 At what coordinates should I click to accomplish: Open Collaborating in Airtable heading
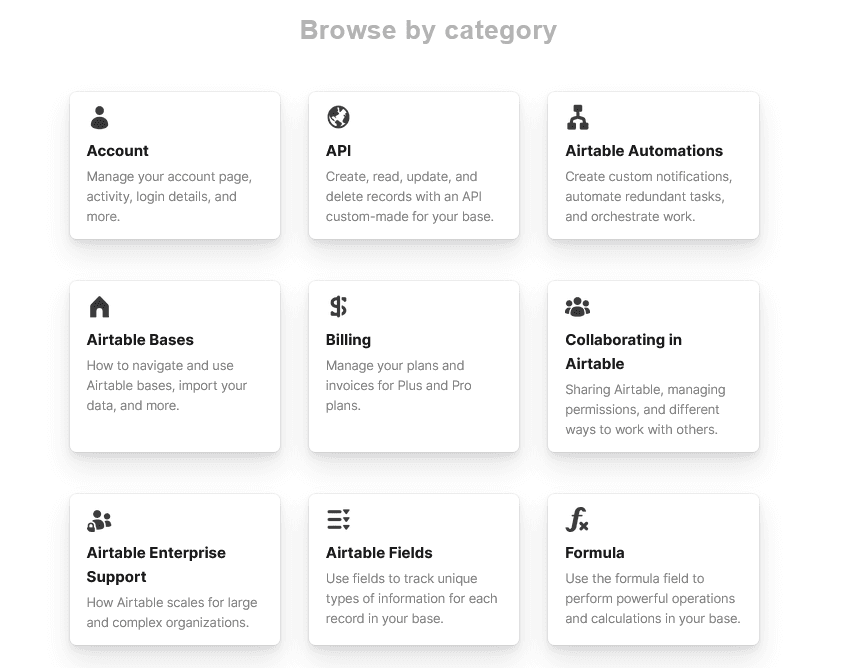[623, 352]
